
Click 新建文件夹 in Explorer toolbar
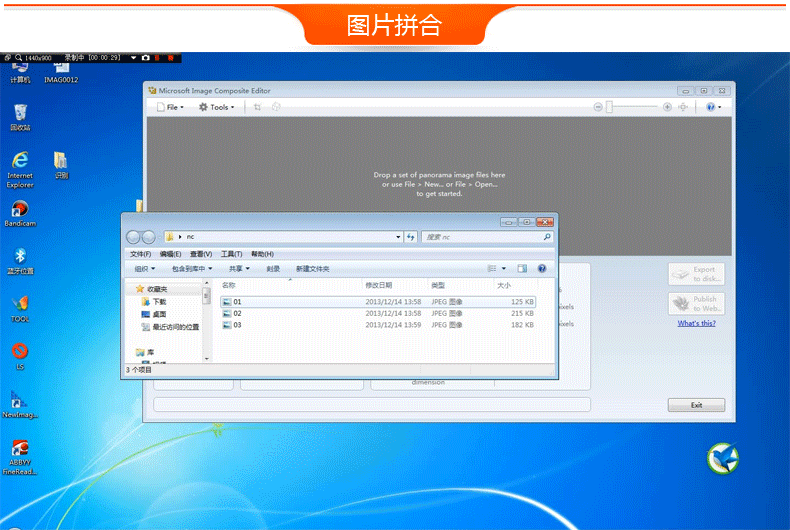(x=312, y=269)
